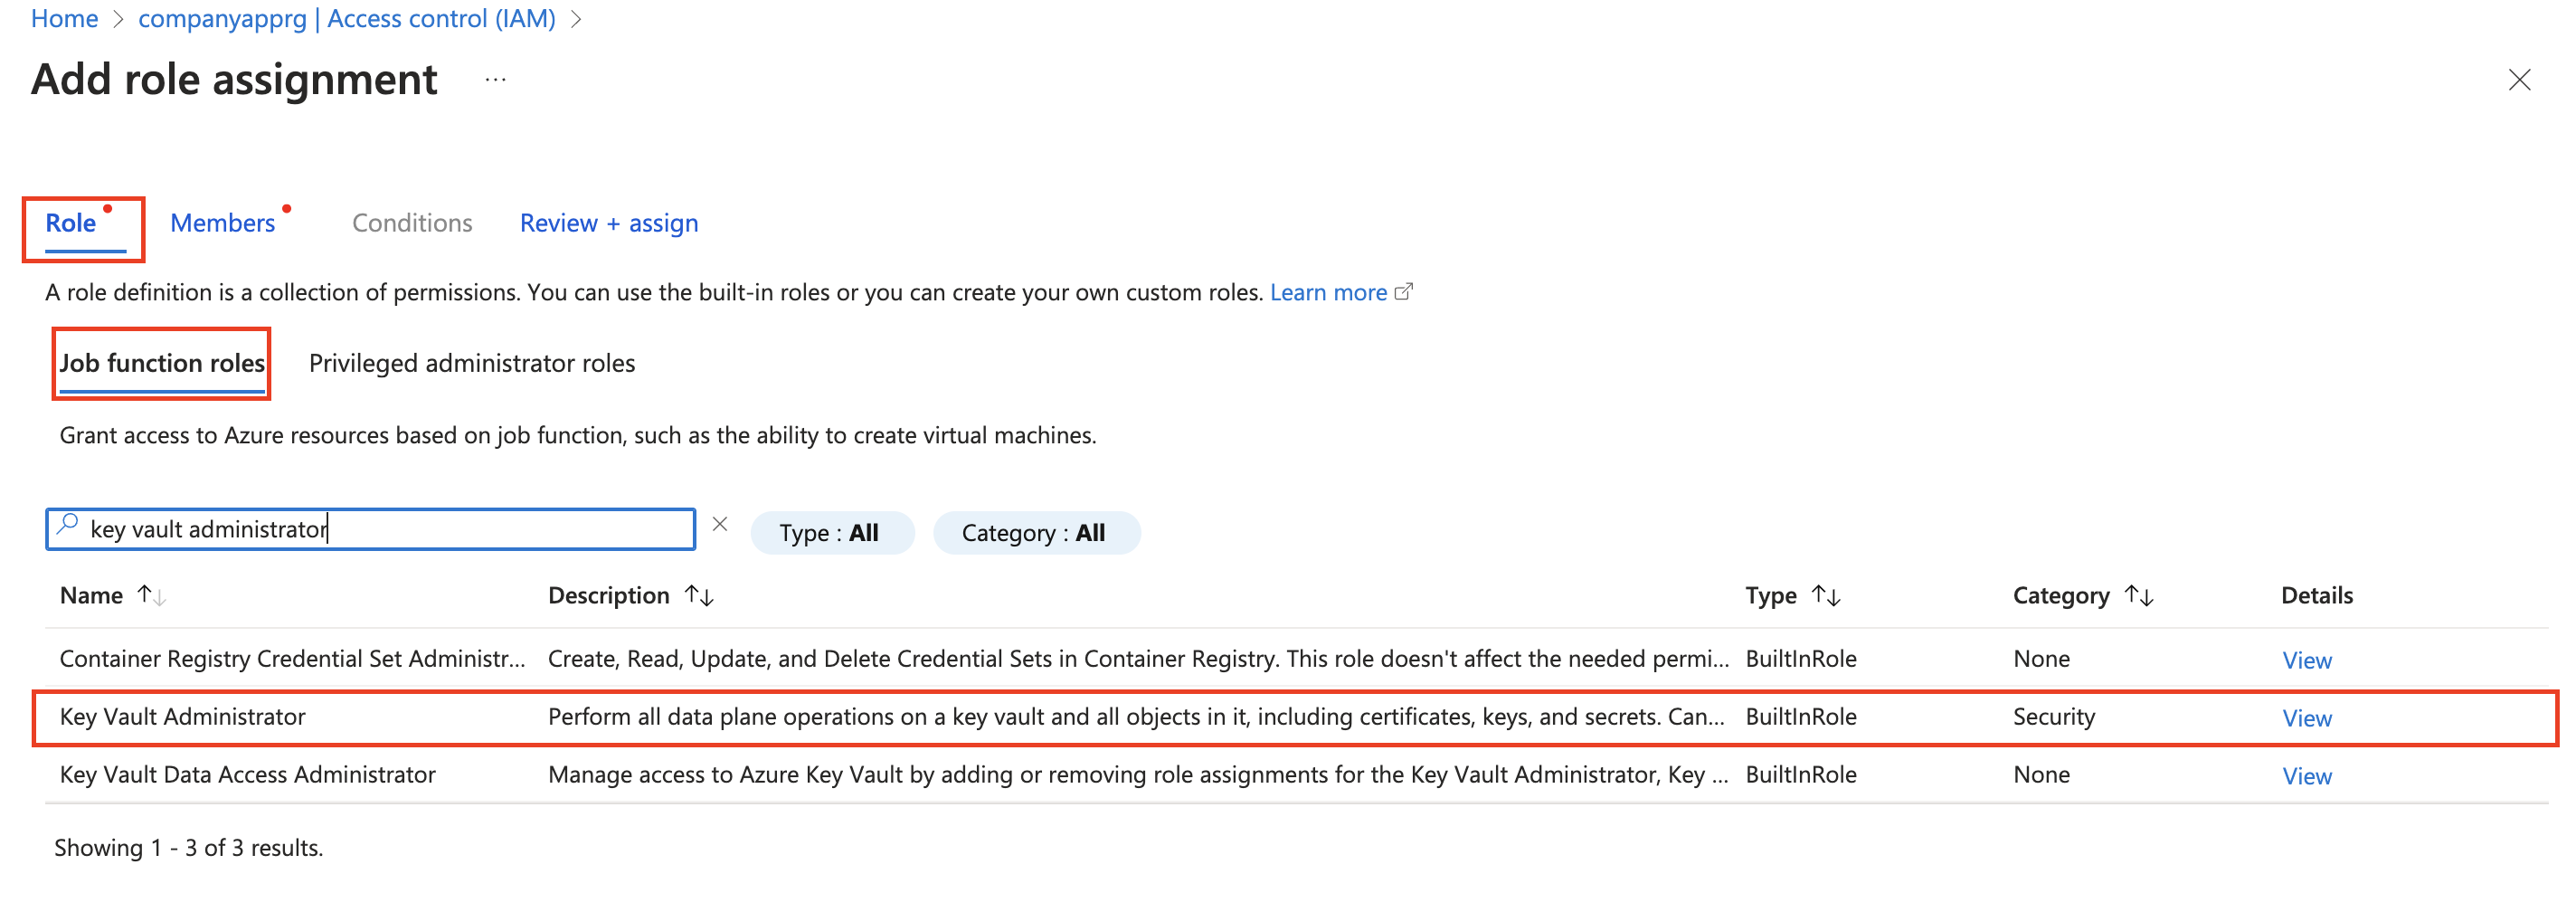Switch to the Role tab
The height and width of the screenshot is (912, 2576).
tap(71, 223)
